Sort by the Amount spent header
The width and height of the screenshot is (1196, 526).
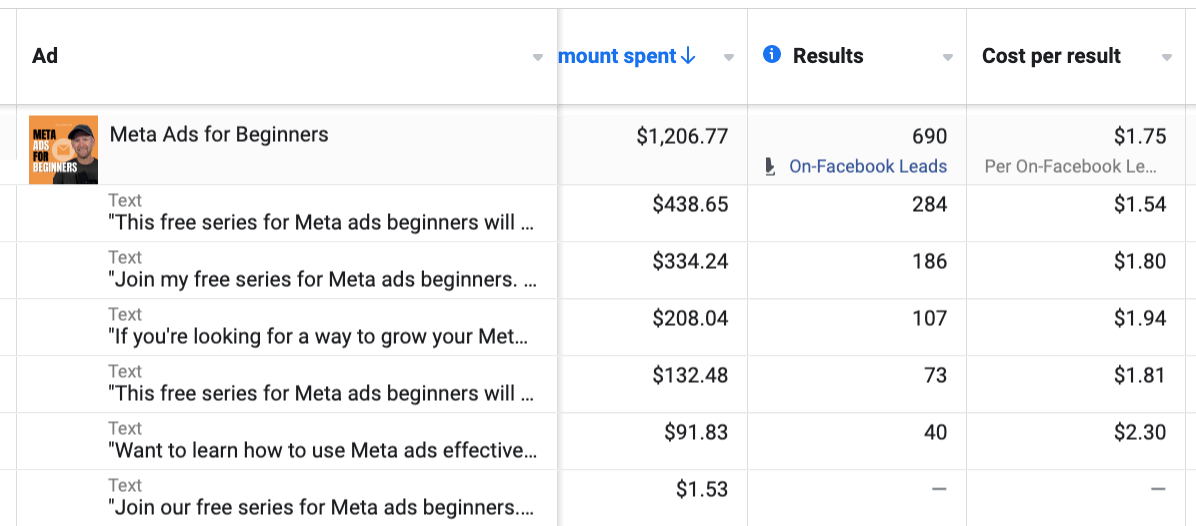[x=617, y=56]
